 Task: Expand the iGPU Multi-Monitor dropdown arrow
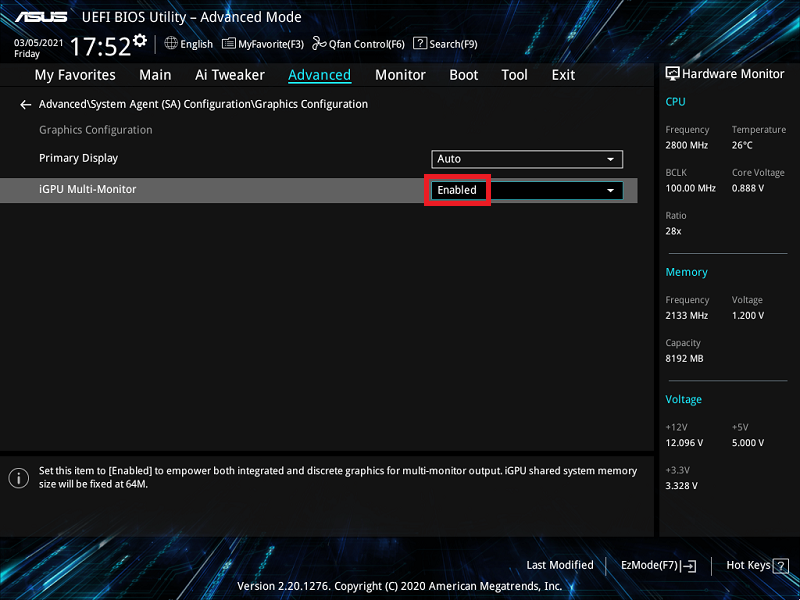coord(610,190)
